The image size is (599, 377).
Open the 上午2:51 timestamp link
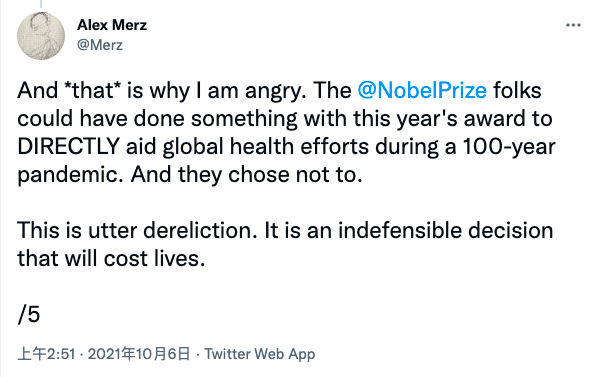tap(46, 354)
